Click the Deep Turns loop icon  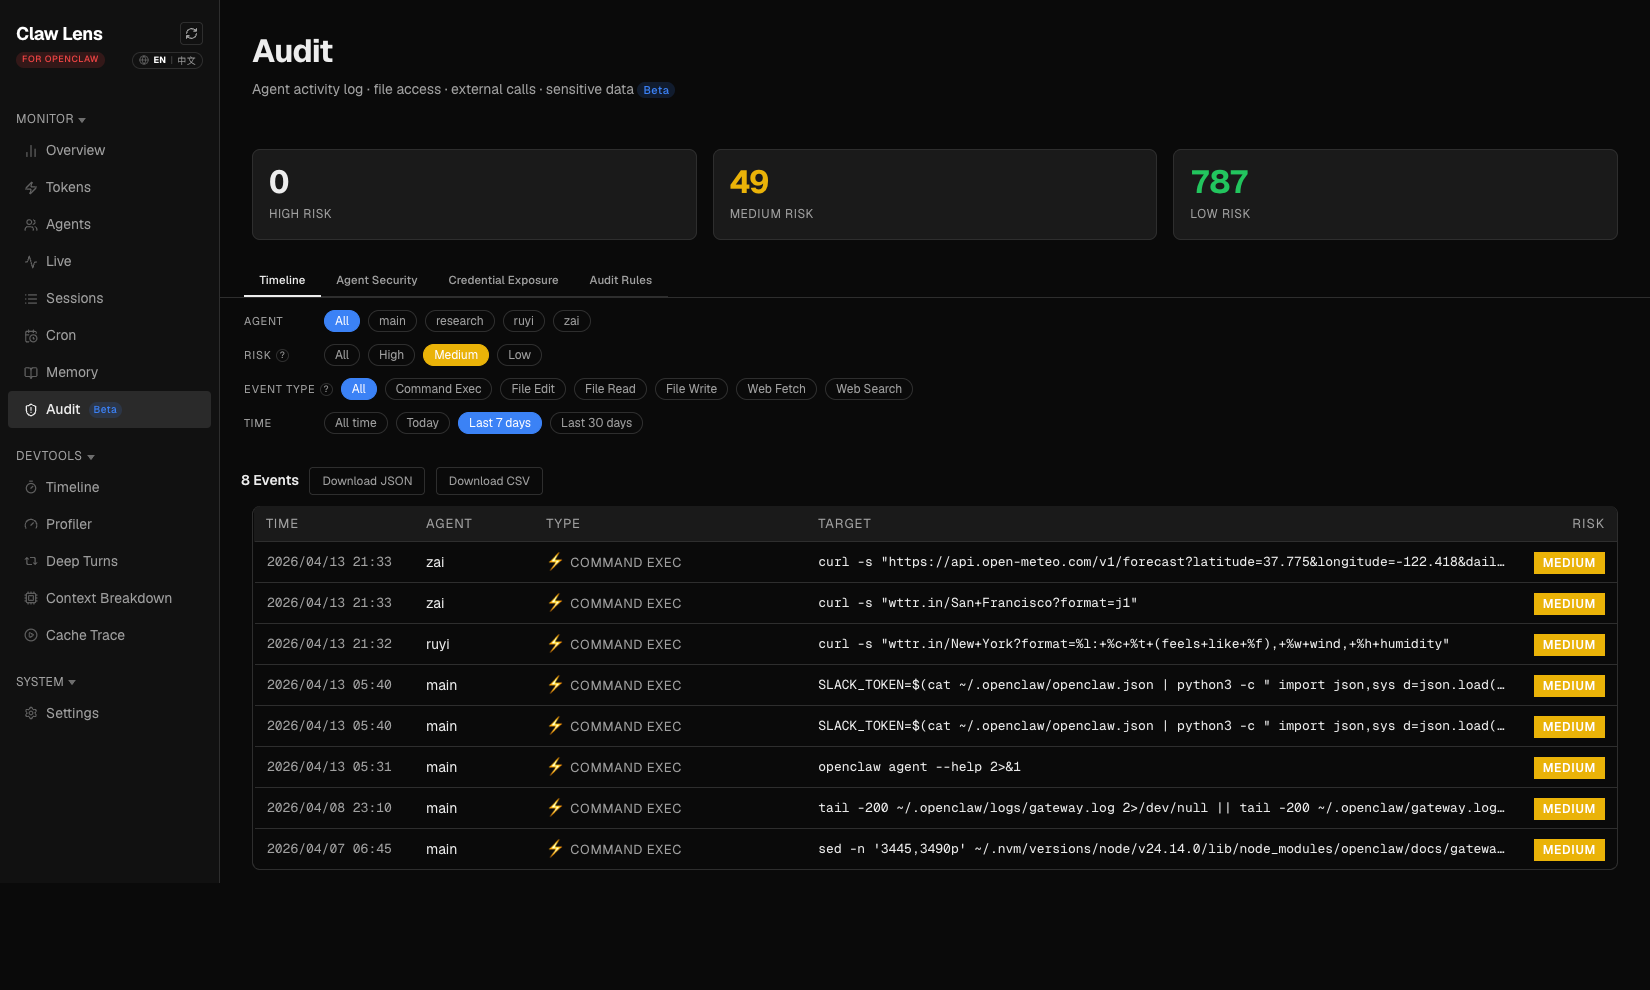click(31, 562)
